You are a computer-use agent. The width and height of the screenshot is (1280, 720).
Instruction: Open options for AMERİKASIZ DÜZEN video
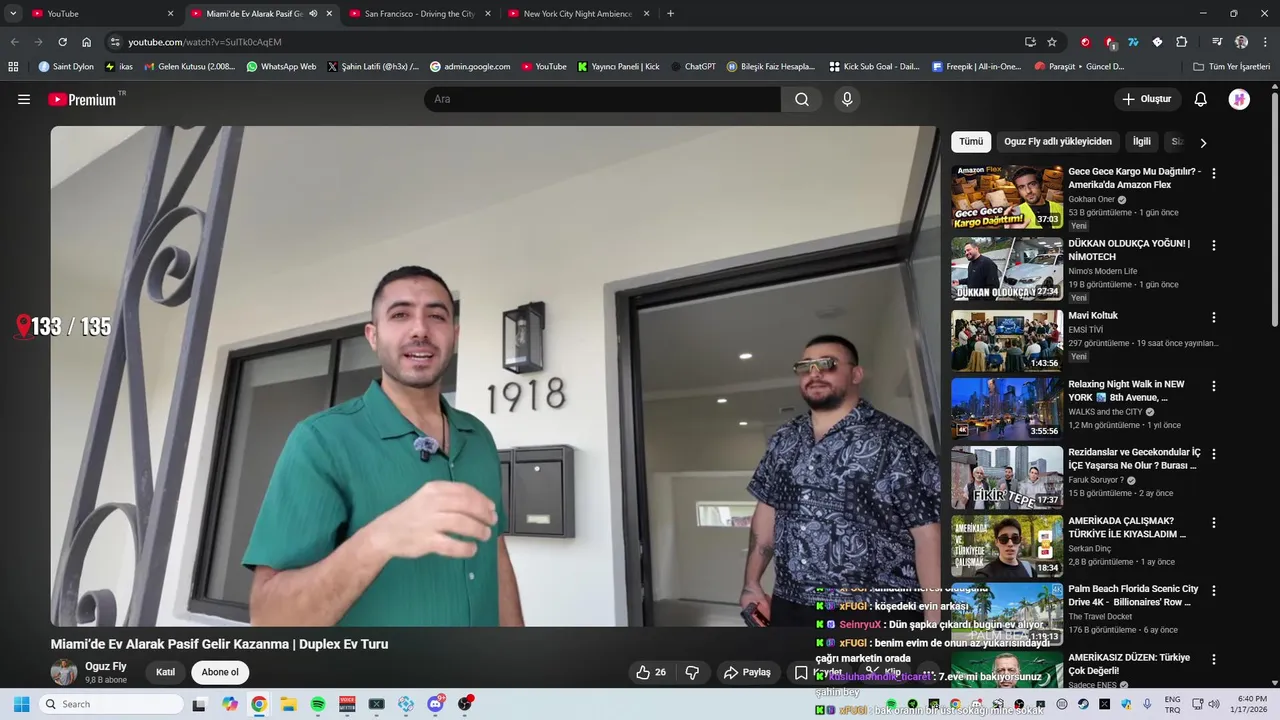pos(1214,660)
